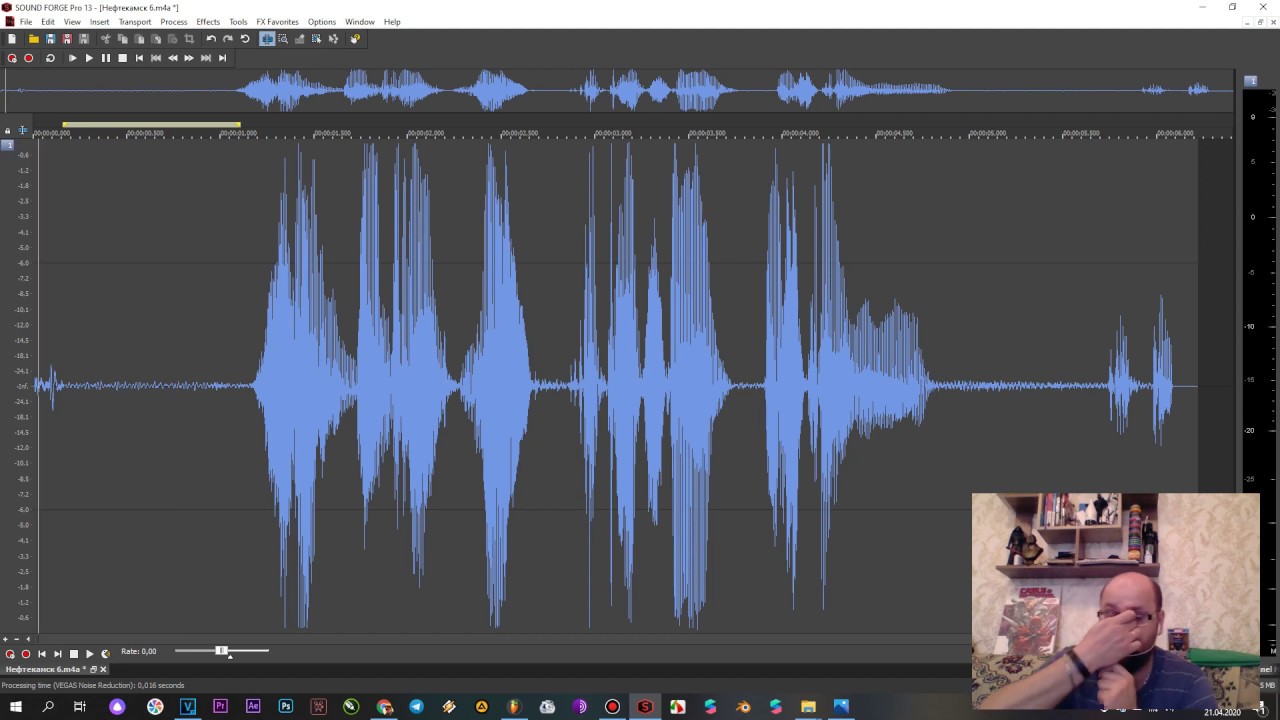Click the red Save As floppy icon

[67, 39]
